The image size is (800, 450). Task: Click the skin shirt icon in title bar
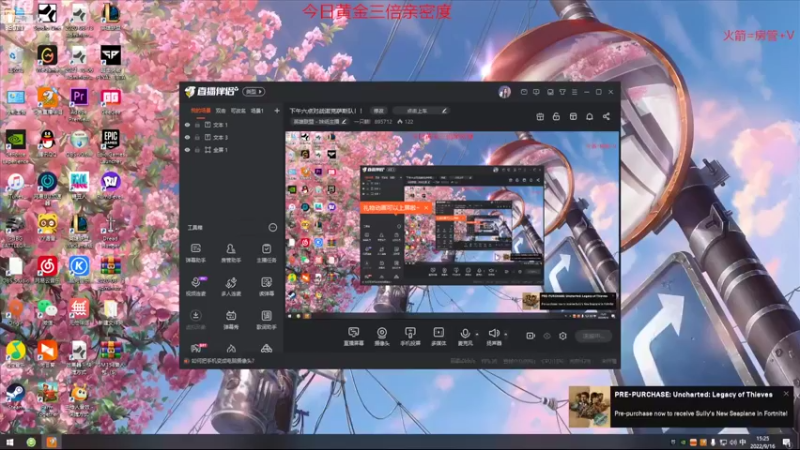point(562,92)
